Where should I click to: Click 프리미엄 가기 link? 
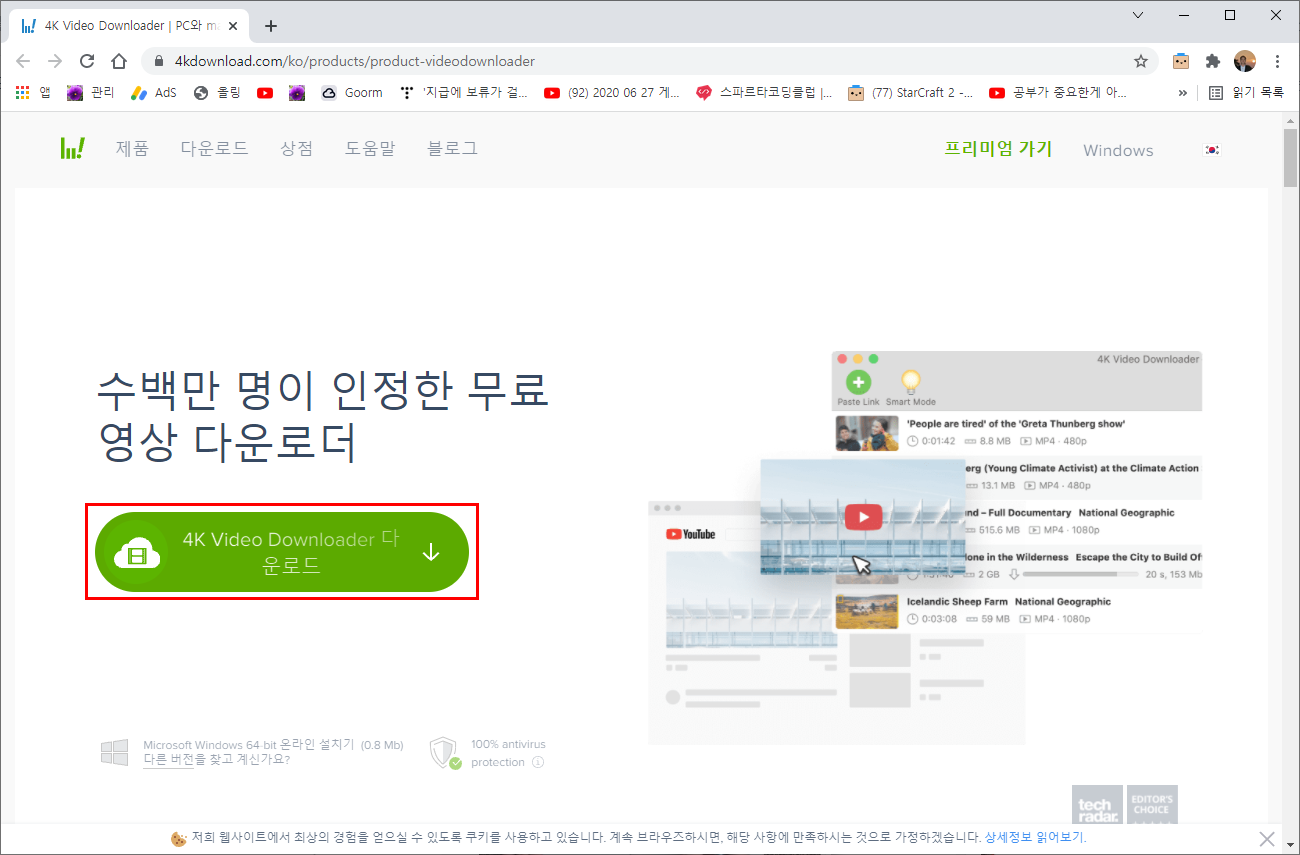pyautogui.click(x=999, y=149)
